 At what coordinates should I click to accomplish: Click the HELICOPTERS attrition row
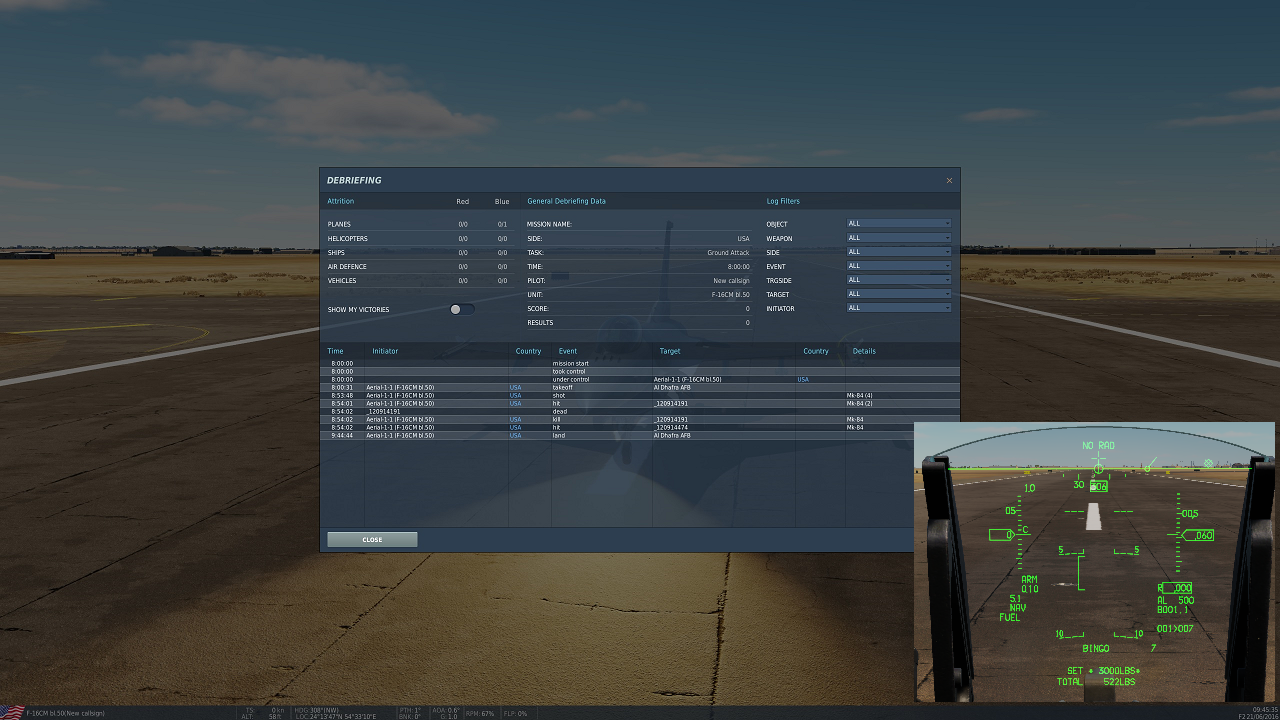click(x=418, y=238)
